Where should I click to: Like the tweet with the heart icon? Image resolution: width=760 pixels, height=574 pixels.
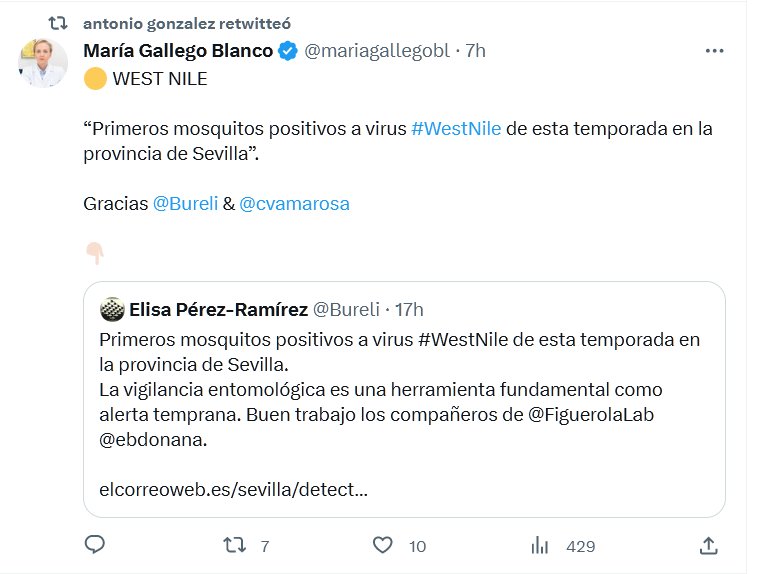click(x=382, y=545)
